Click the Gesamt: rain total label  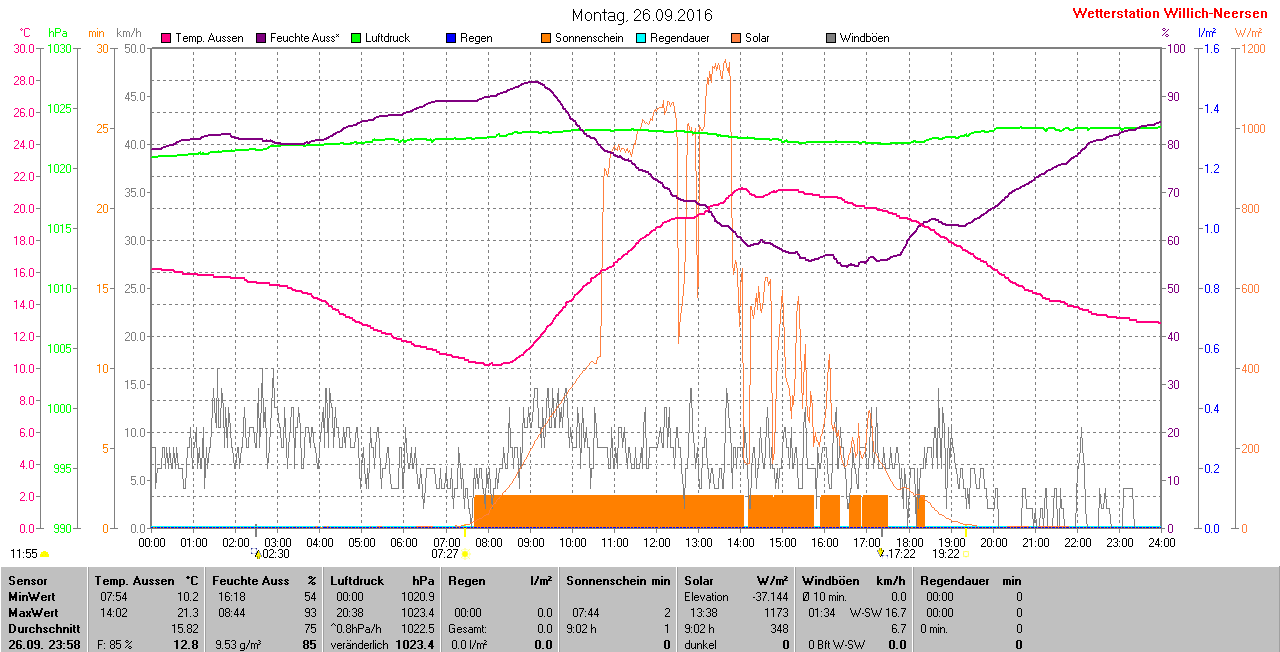[x=469, y=629]
